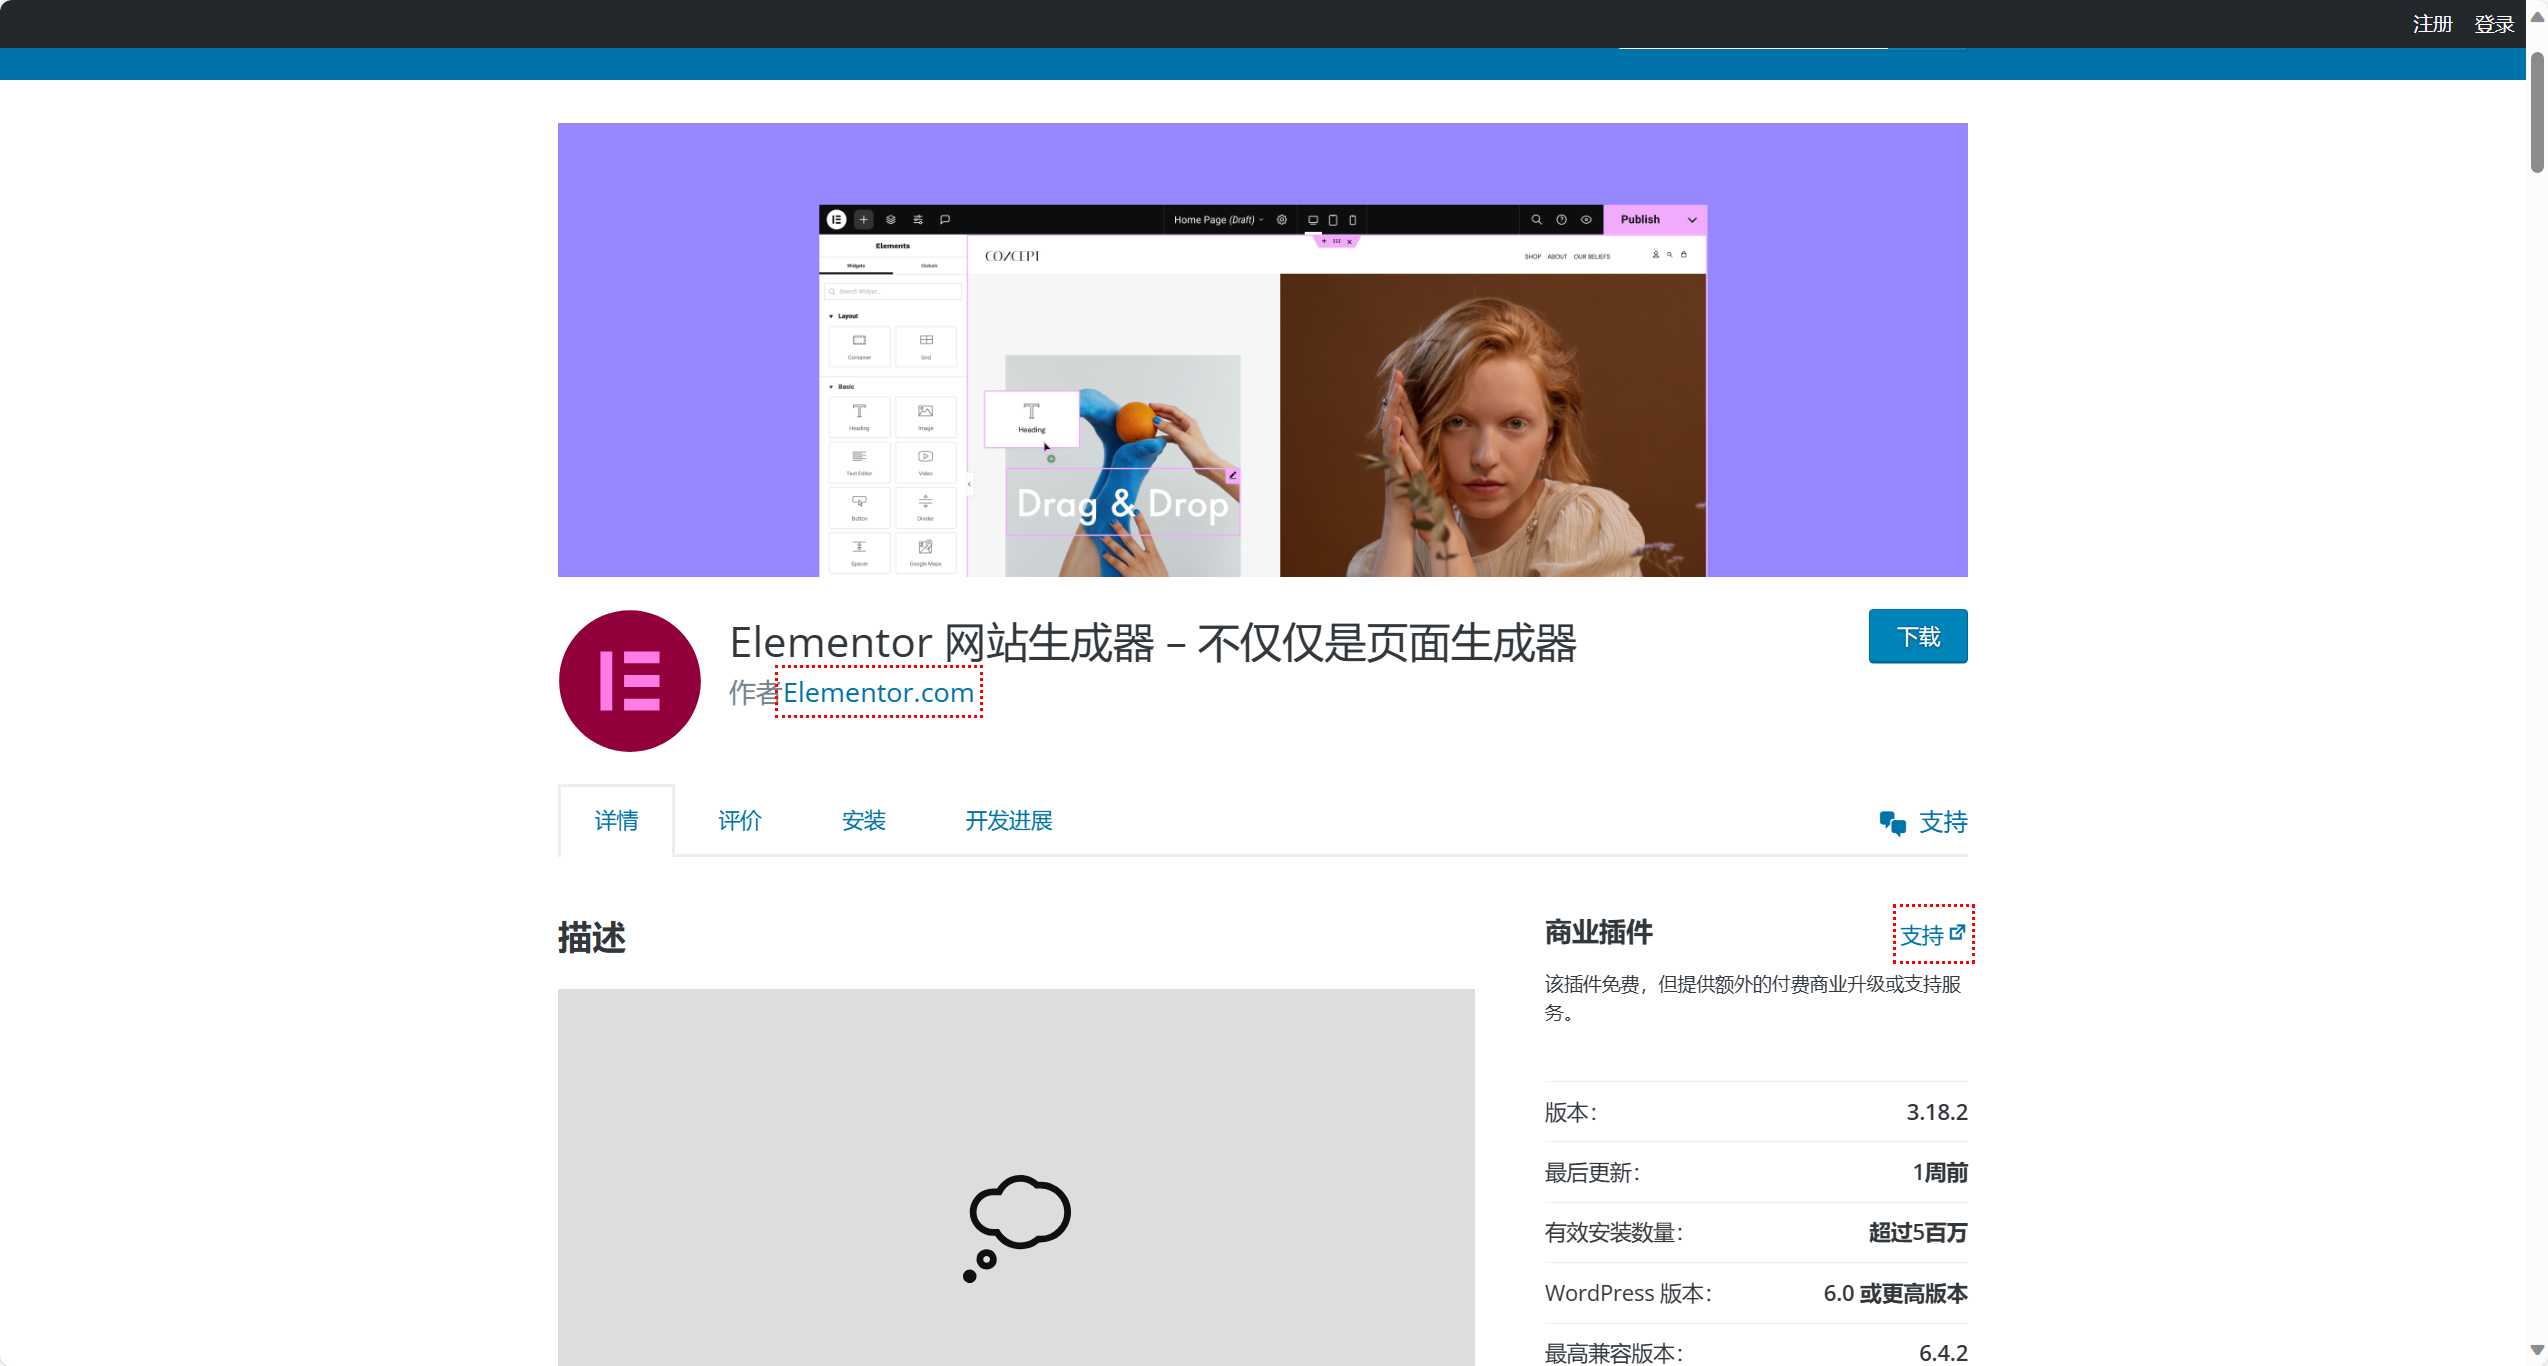Switch to the 开发进展 tab
The height and width of the screenshot is (1366, 2548).
[1009, 821]
